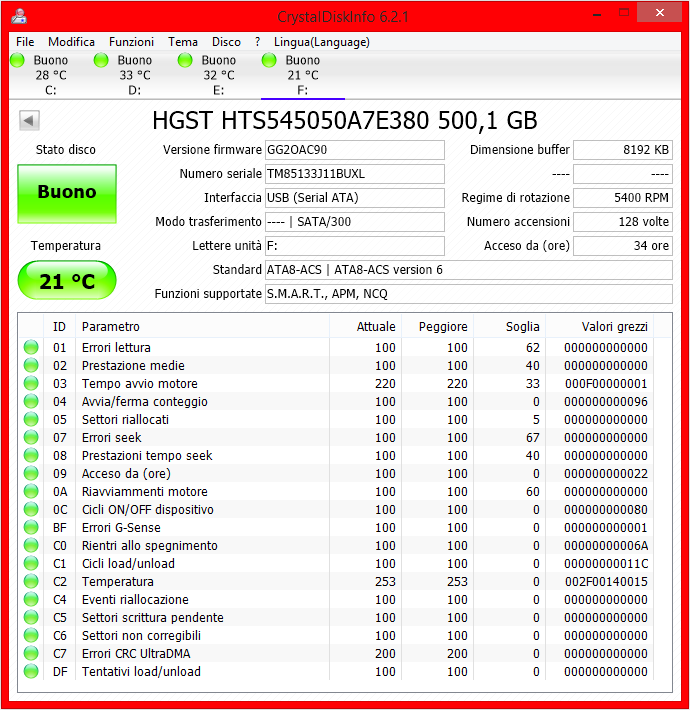Click status circle for Settori scrittura pendente

click(x=31, y=618)
